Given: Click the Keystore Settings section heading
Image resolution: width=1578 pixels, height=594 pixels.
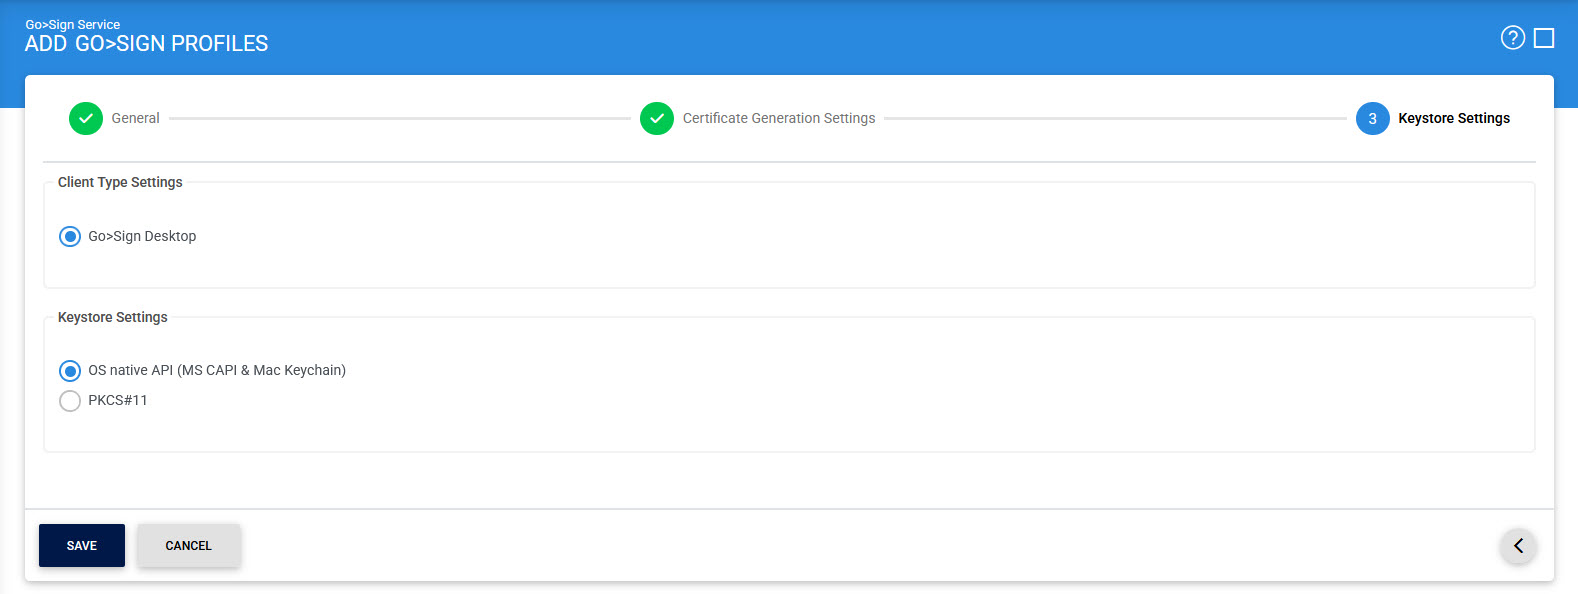Looking at the screenshot, I should [113, 317].
